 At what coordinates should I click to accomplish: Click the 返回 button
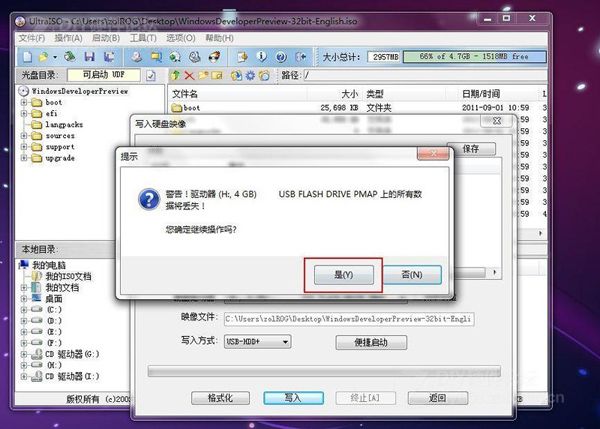[x=437, y=398]
